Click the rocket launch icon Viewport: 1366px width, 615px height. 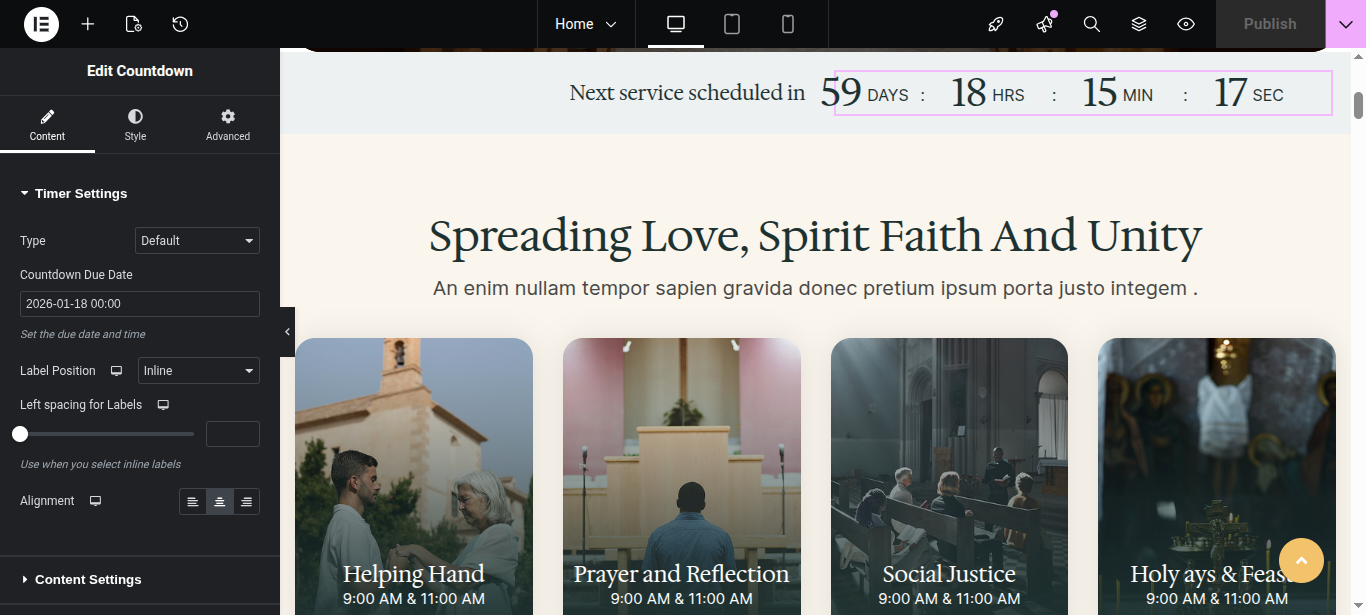[996, 24]
